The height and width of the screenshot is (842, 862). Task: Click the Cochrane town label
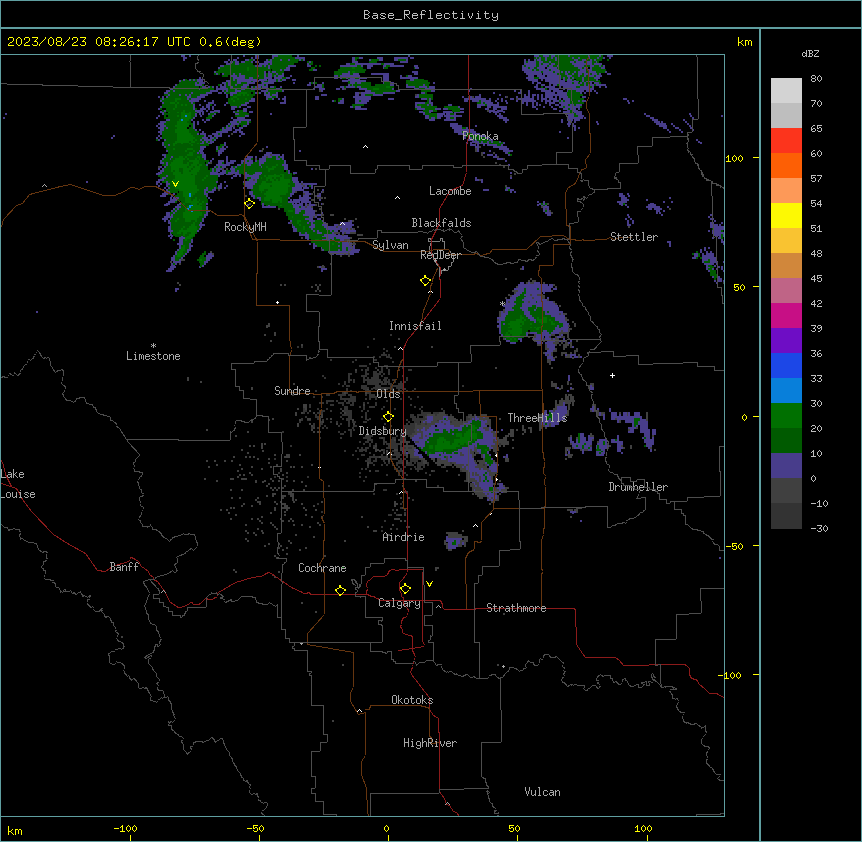click(x=322, y=568)
